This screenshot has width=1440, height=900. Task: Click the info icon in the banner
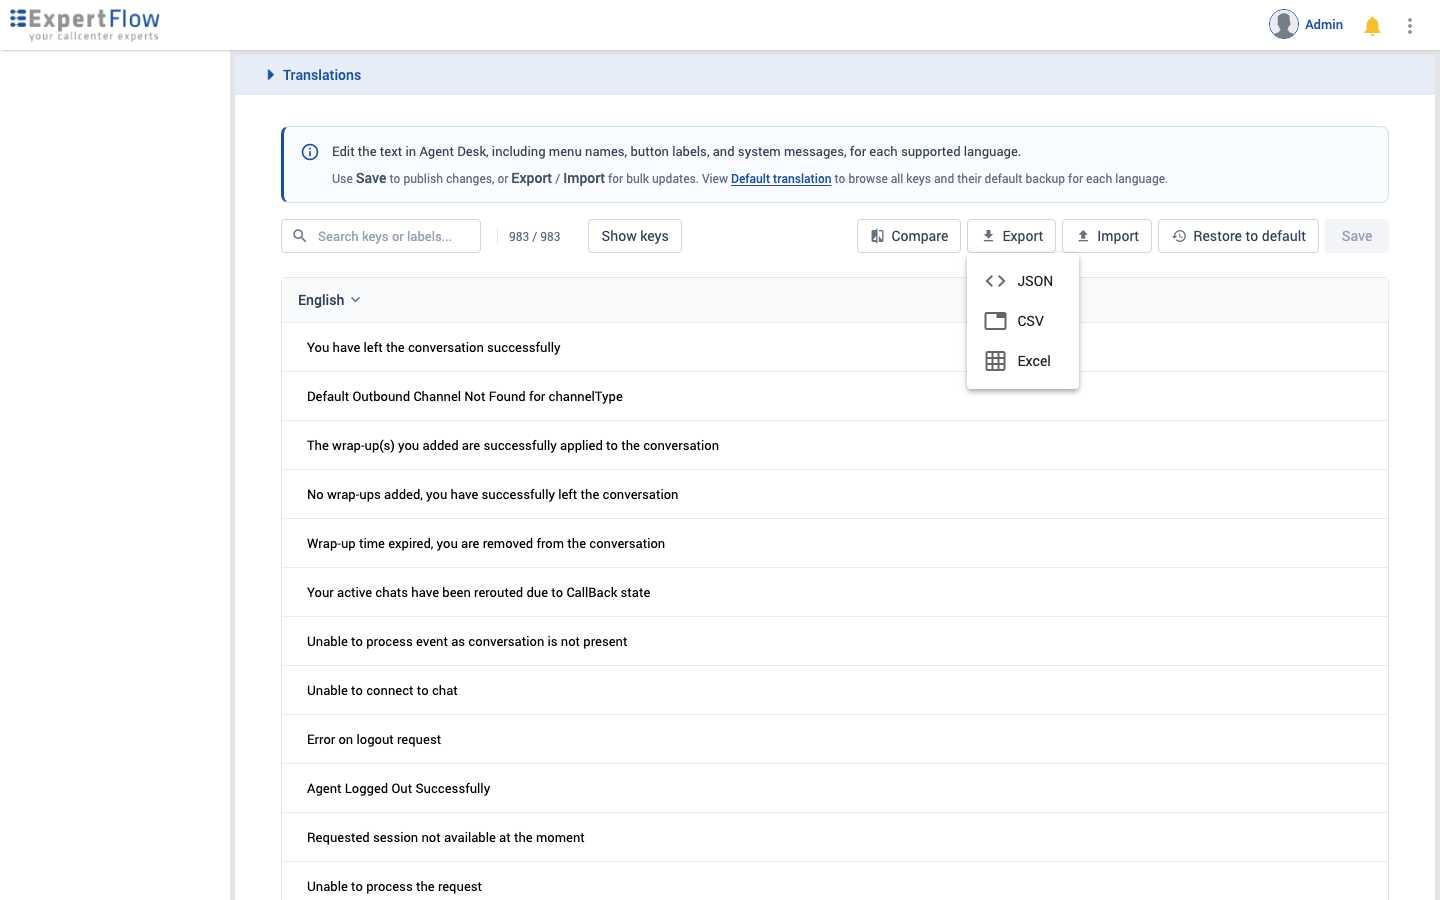pos(310,152)
